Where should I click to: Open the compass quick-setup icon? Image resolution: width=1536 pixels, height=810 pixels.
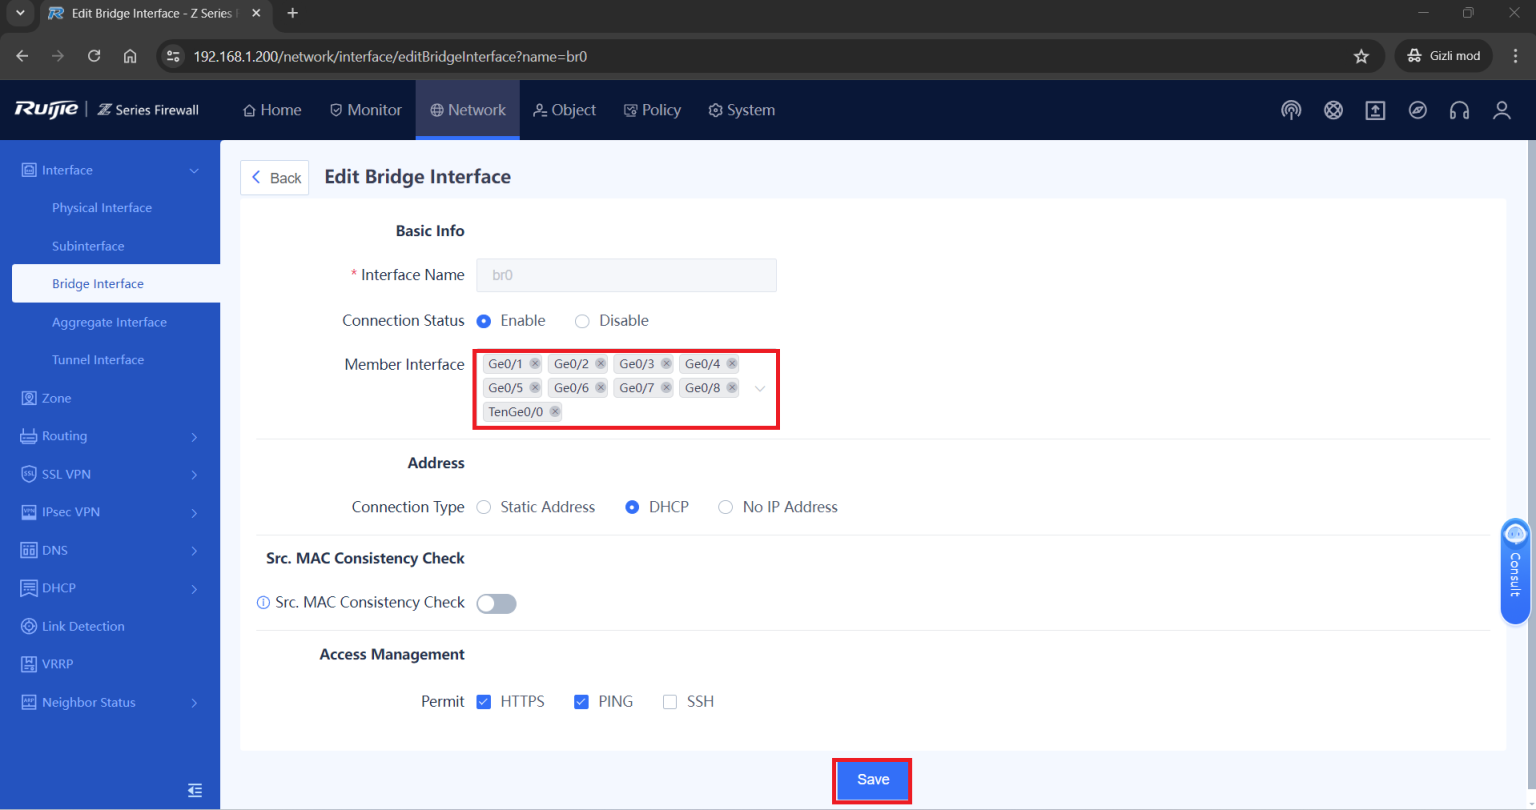coord(1418,110)
